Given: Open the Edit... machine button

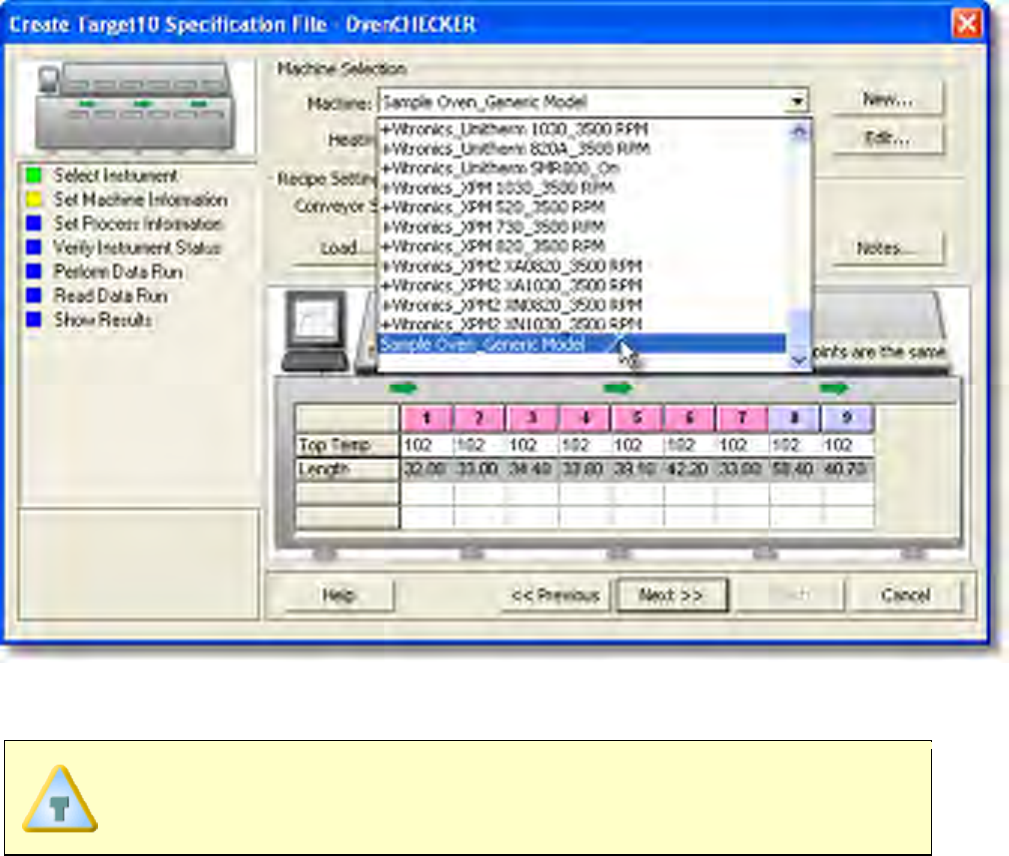Looking at the screenshot, I should tap(887, 138).
